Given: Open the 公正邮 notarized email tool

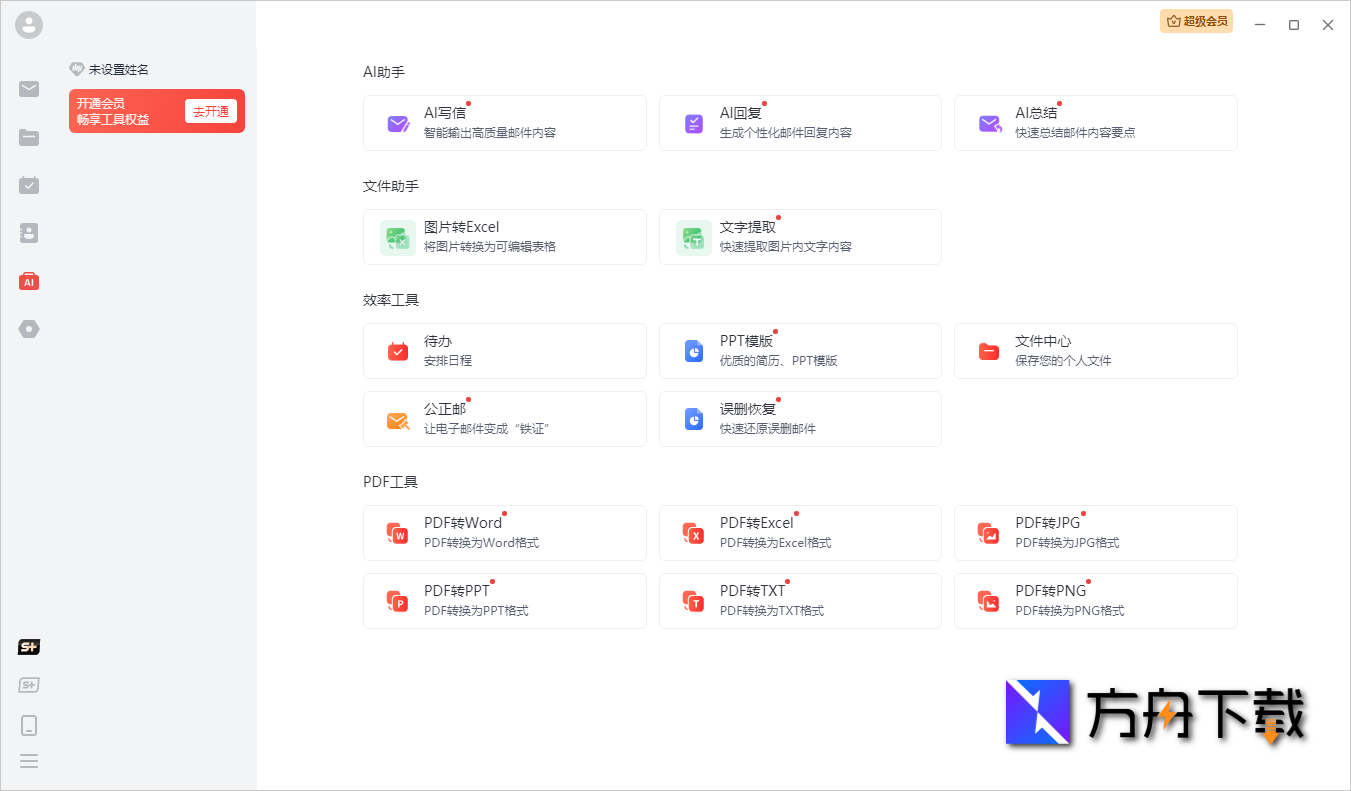Looking at the screenshot, I should (504, 418).
